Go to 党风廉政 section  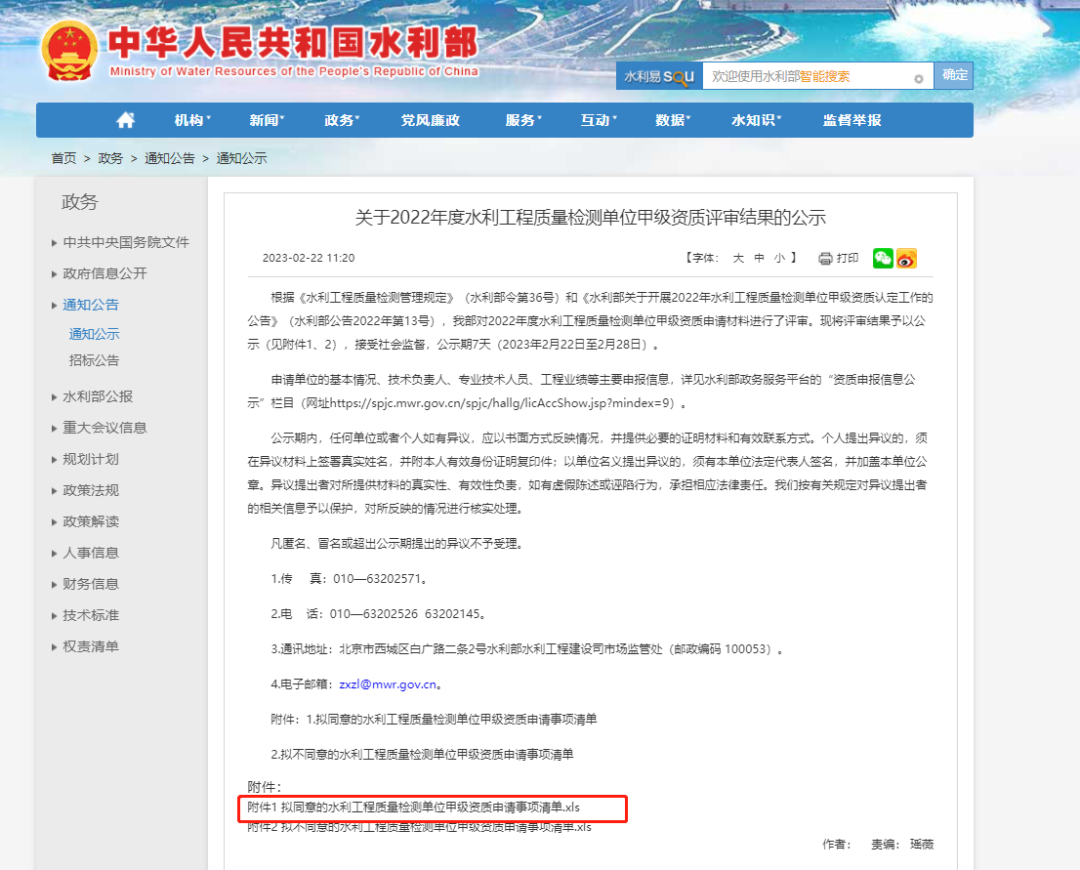tap(430, 121)
